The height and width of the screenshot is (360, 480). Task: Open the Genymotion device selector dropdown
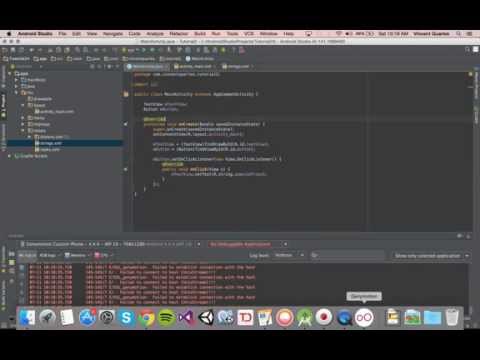pyautogui.click(x=111, y=244)
